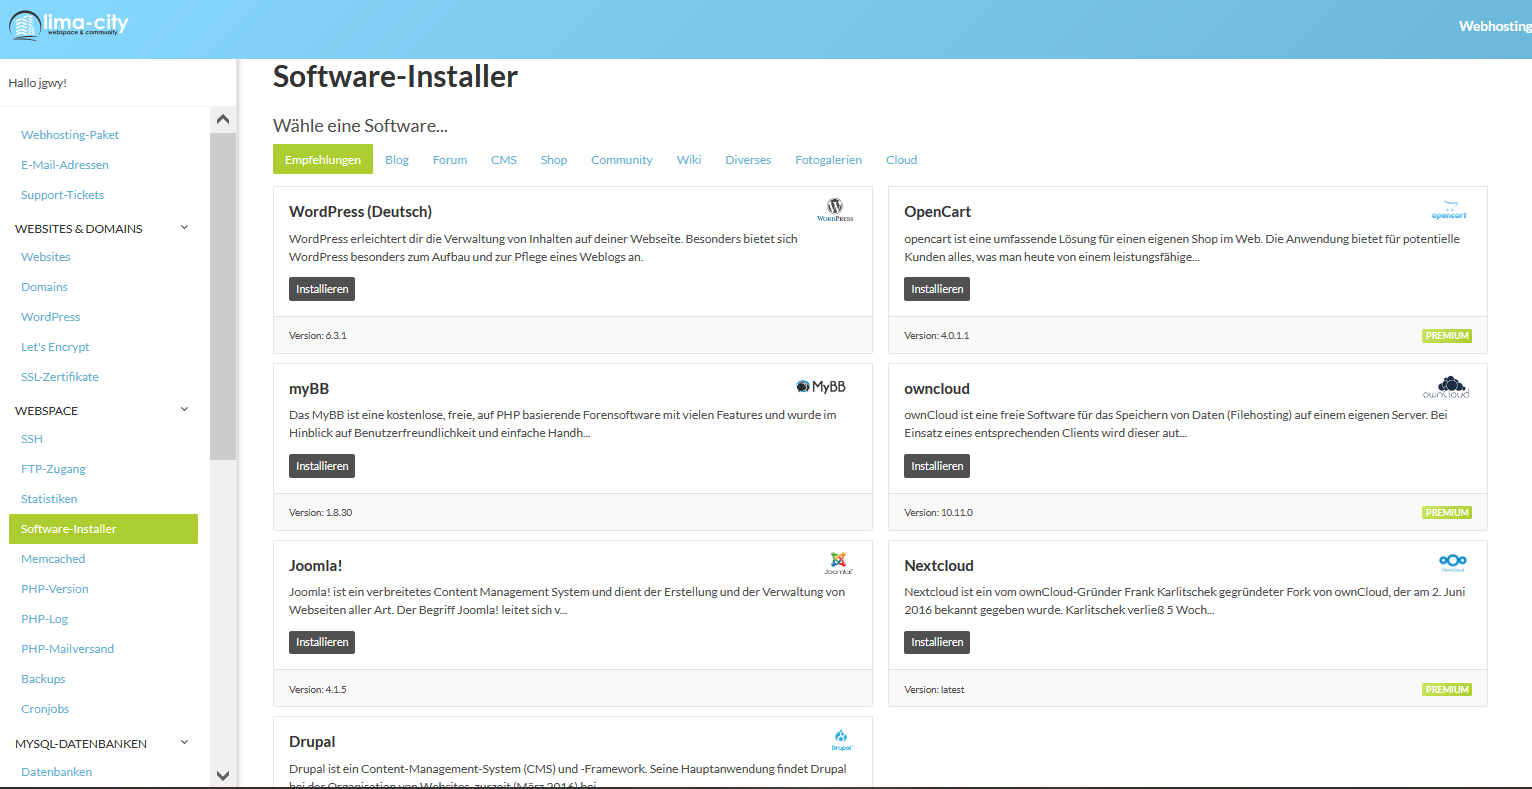Click the Joomla! logo icon

838,564
